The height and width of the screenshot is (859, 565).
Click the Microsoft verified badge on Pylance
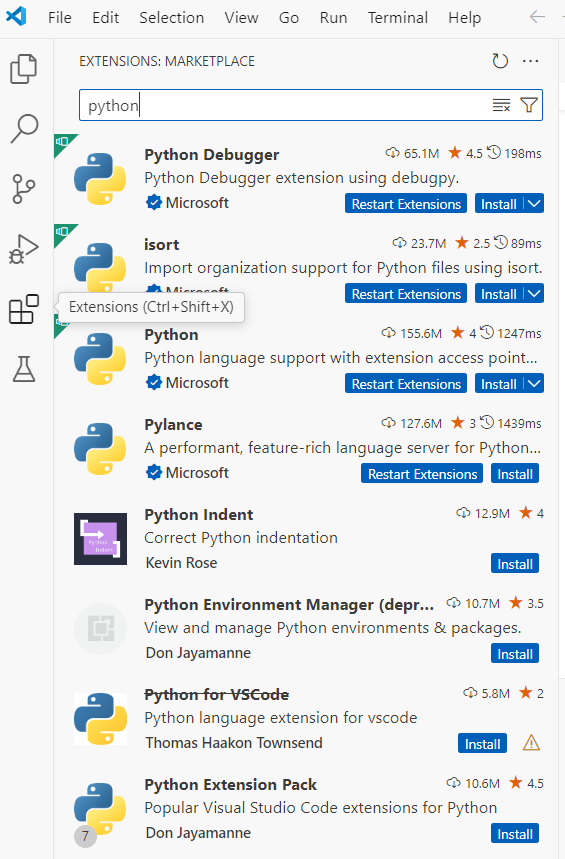click(x=154, y=472)
